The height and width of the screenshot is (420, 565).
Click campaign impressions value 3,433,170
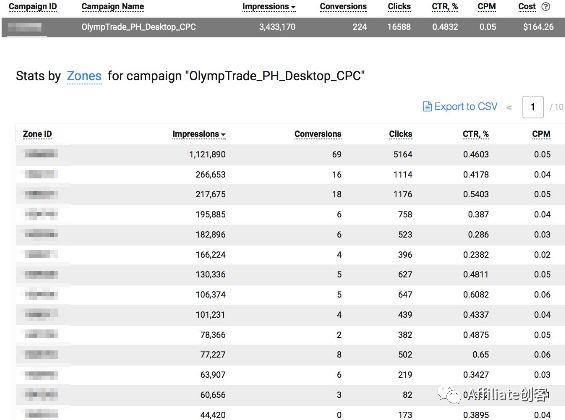tap(277, 27)
